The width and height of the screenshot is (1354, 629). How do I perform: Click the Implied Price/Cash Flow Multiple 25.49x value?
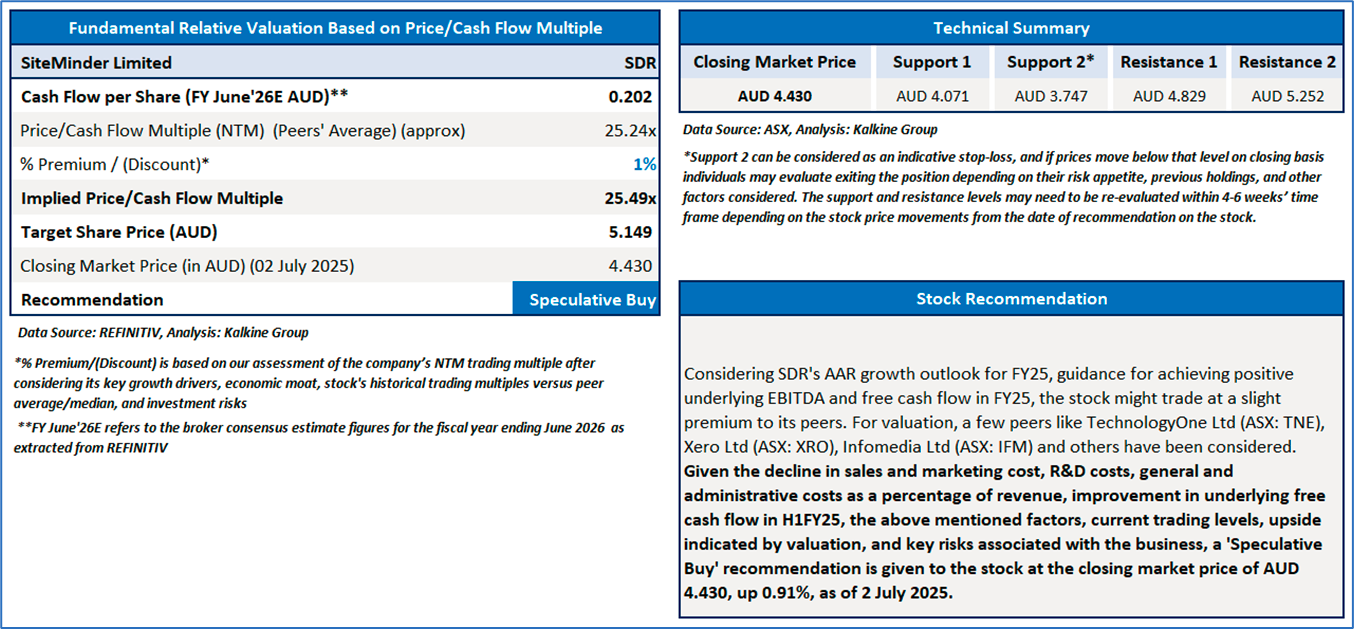click(x=630, y=198)
